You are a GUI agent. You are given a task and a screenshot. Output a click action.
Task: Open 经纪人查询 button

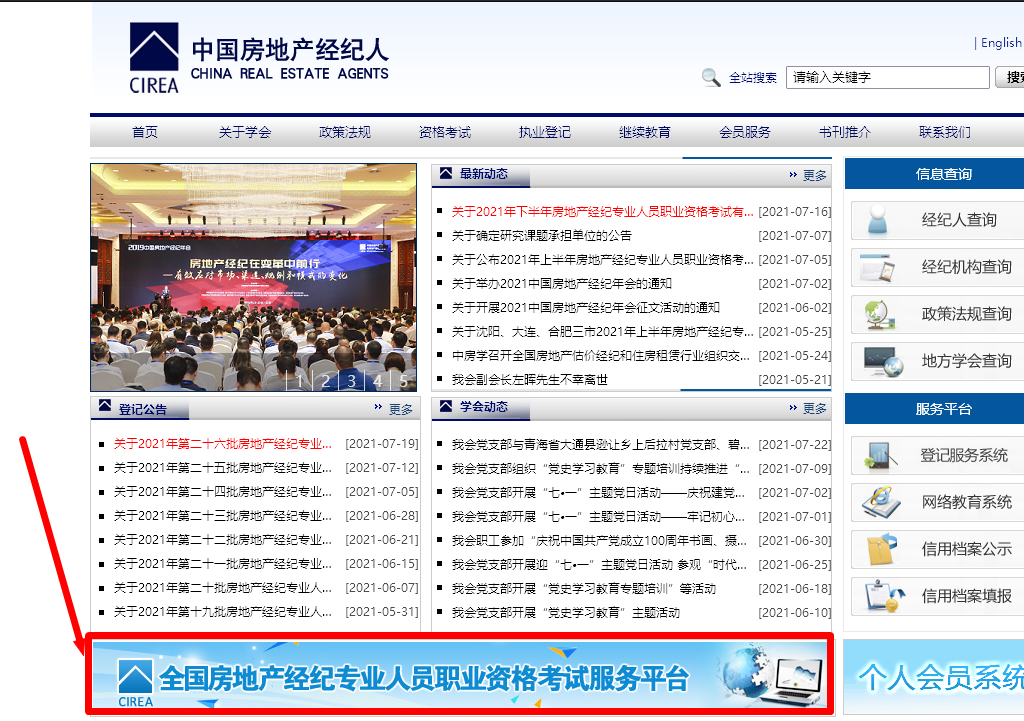coord(938,220)
